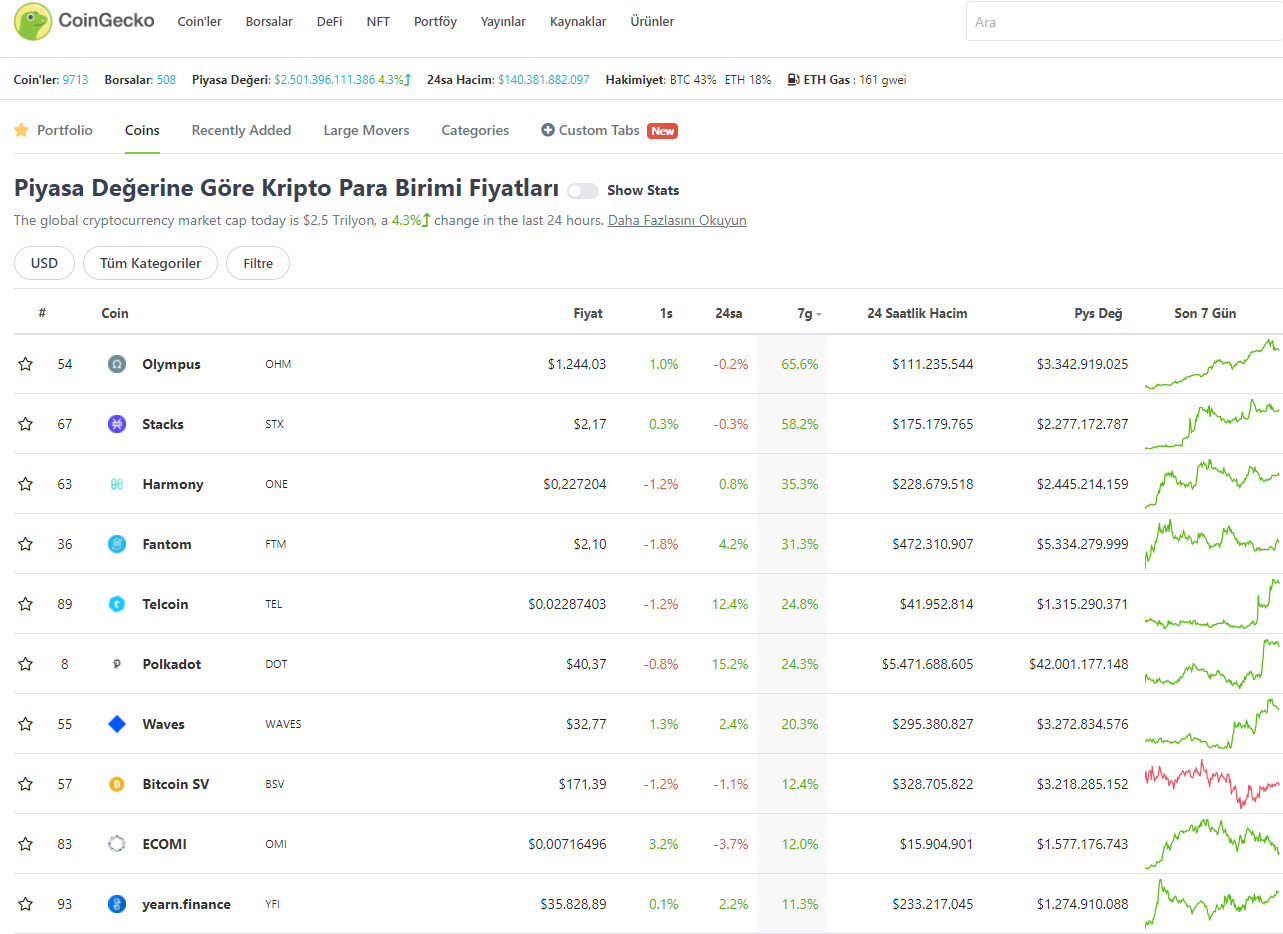Favorite Olympus with its star icon
This screenshot has width=1283, height=934.
[x=25, y=364]
